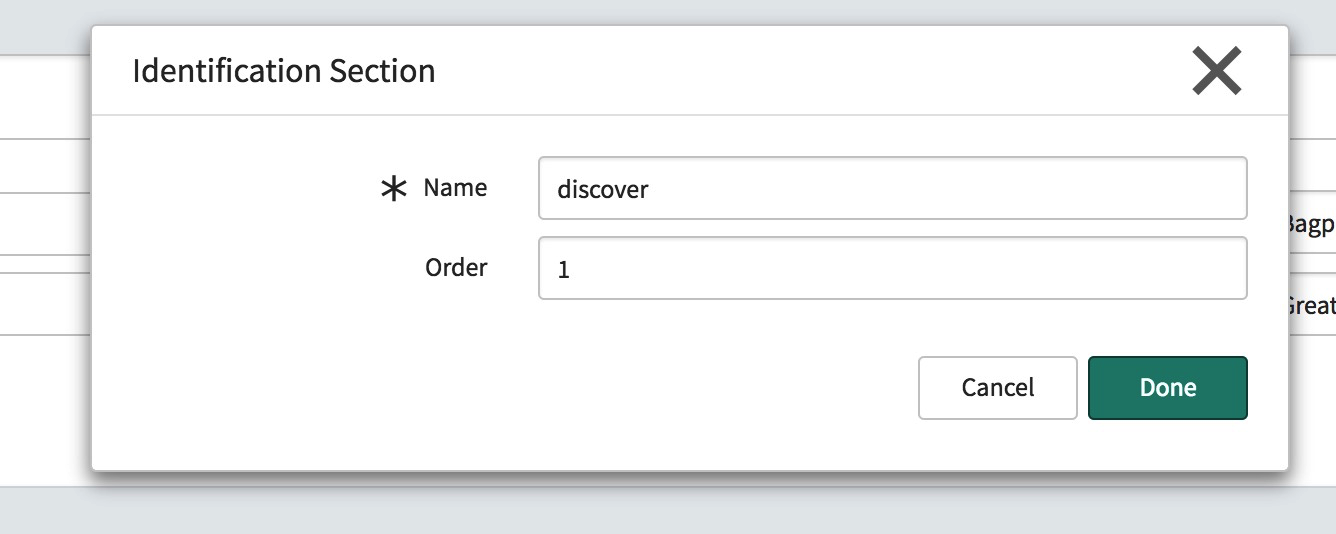Click the partially hidden Bagp text behind dialog
Screen dimensions: 1336x534
click(1311, 225)
